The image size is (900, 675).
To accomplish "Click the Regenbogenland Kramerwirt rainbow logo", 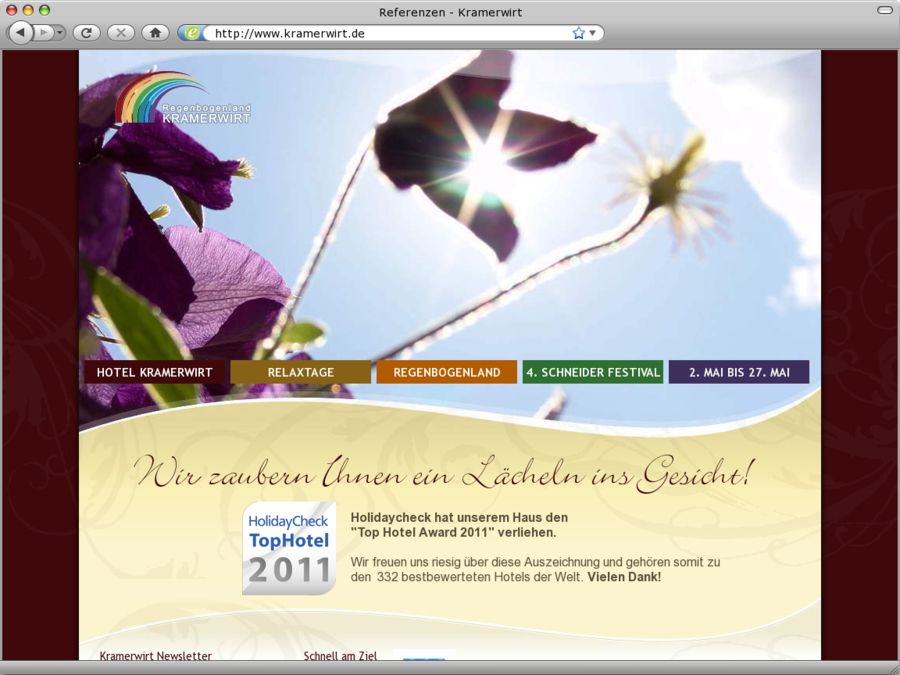I will click(181, 99).
